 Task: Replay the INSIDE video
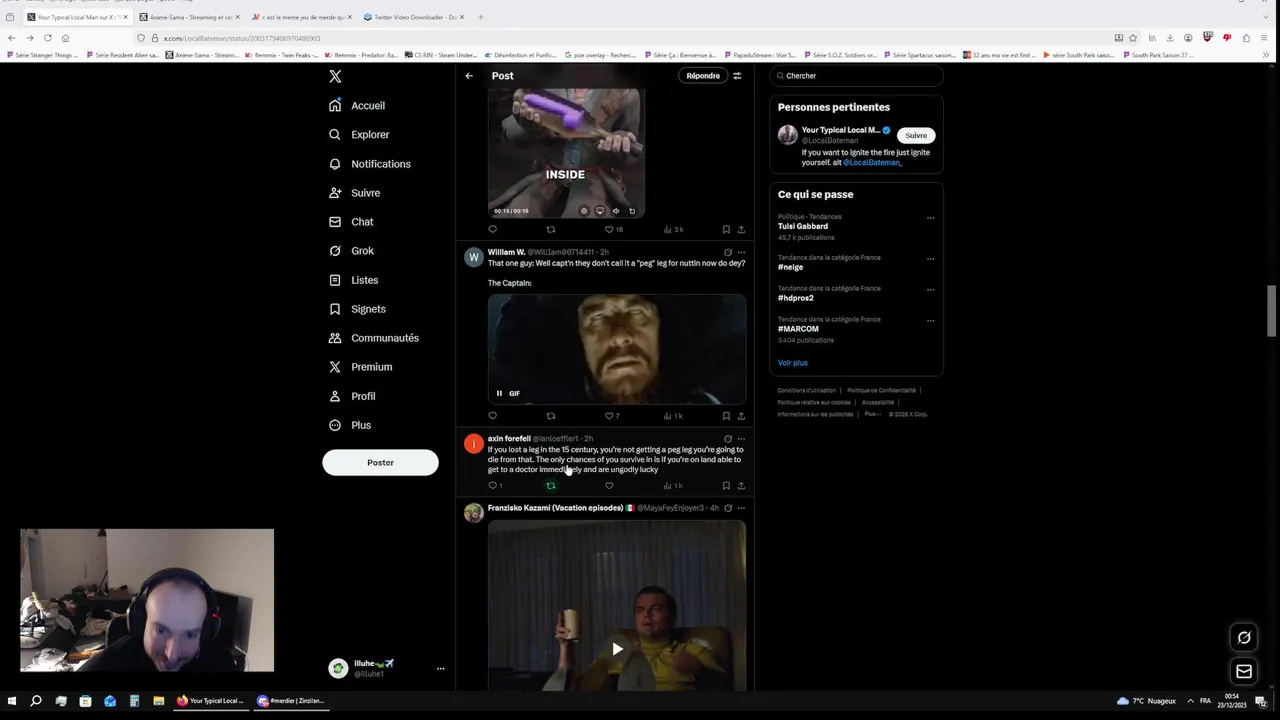click(632, 211)
